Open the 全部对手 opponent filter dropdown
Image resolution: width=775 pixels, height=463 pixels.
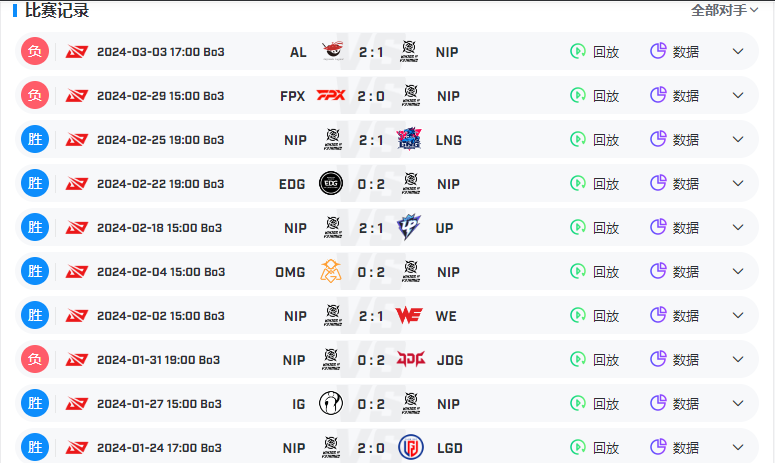tap(724, 10)
